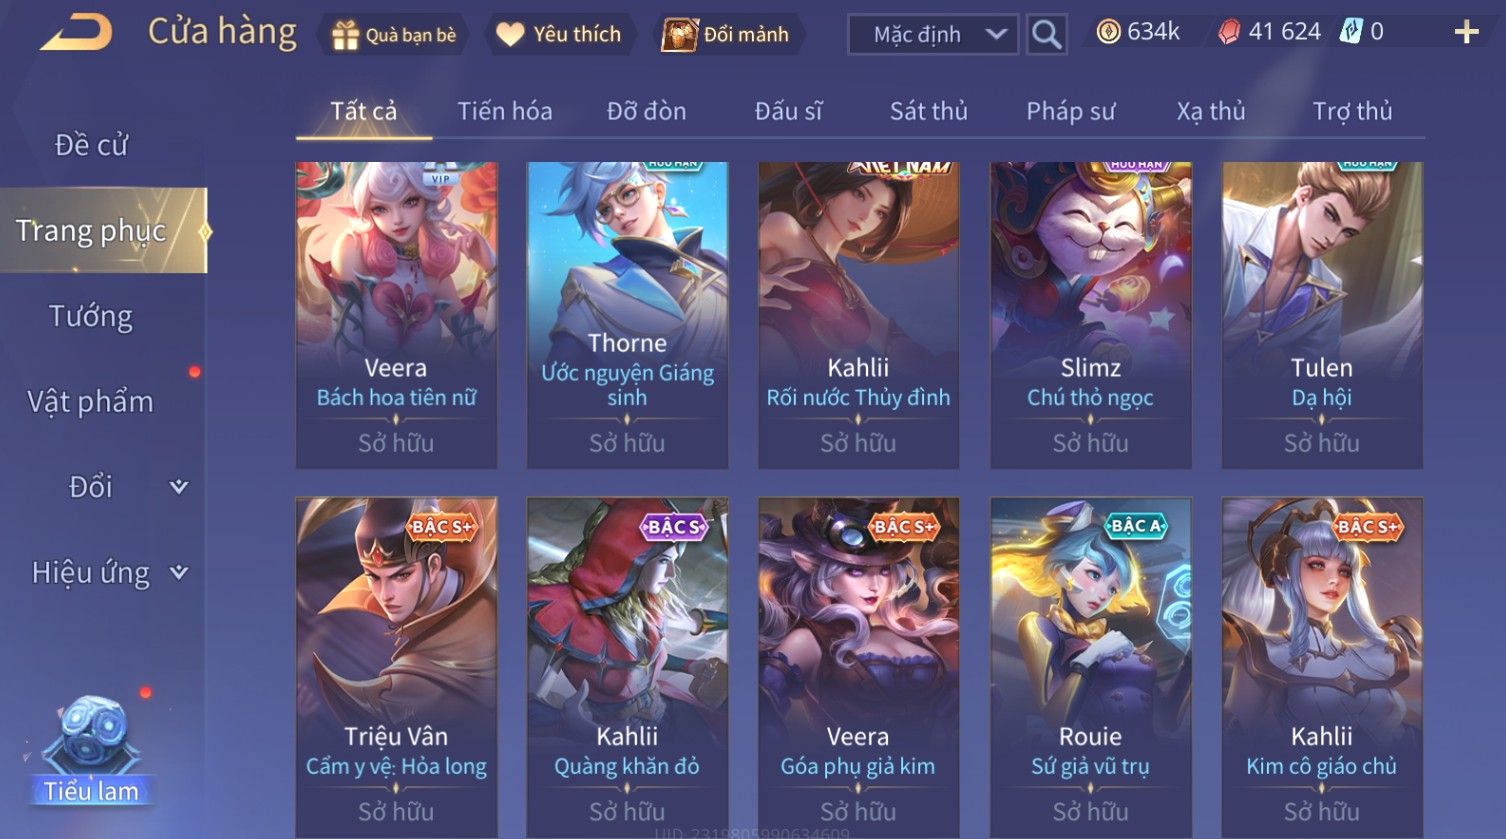Select the Rouie Sứ giả vũ trụ skin
The height and width of the screenshot is (839, 1506).
(x=1090, y=667)
